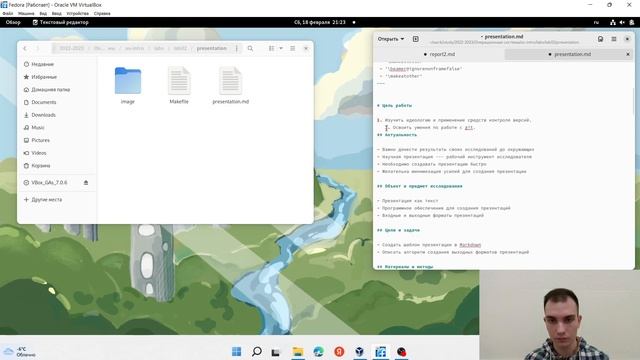
Task: Go to the 2022-2023 breadcrumb folder
Action: (71, 49)
